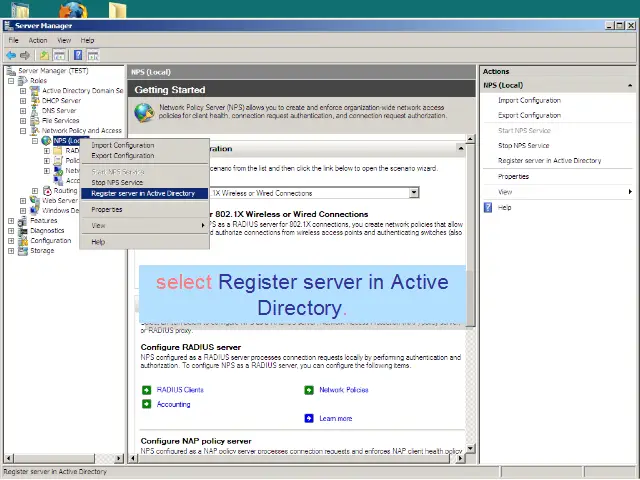The width and height of the screenshot is (640, 480).
Task: Click Register server in Active Directory in Actions
Action: tap(550, 160)
